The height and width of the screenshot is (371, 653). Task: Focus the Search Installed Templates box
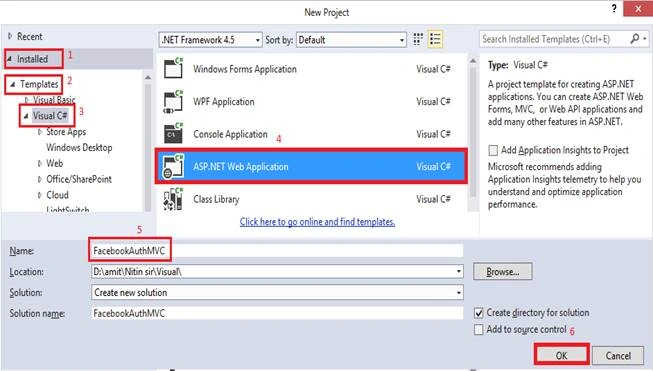(x=554, y=39)
